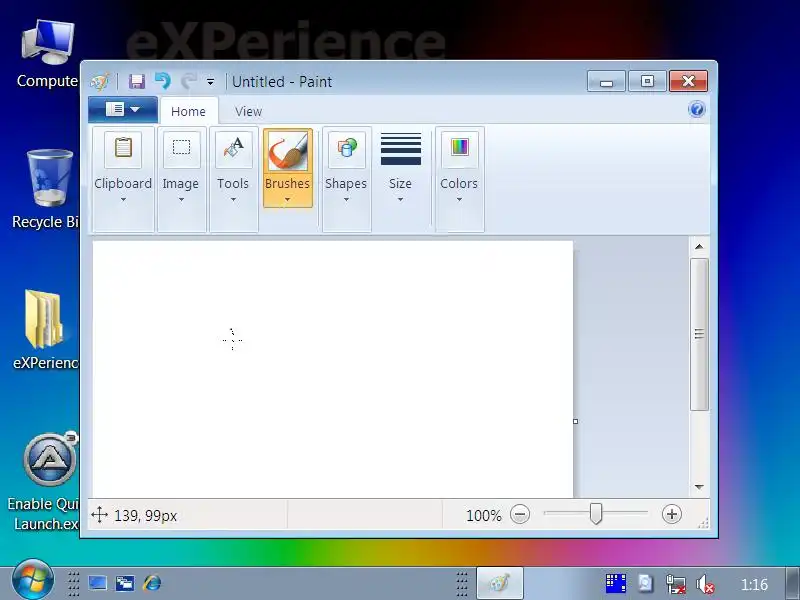Maximize the Paint window
The height and width of the screenshot is (600, 800).
click(647, 81)
